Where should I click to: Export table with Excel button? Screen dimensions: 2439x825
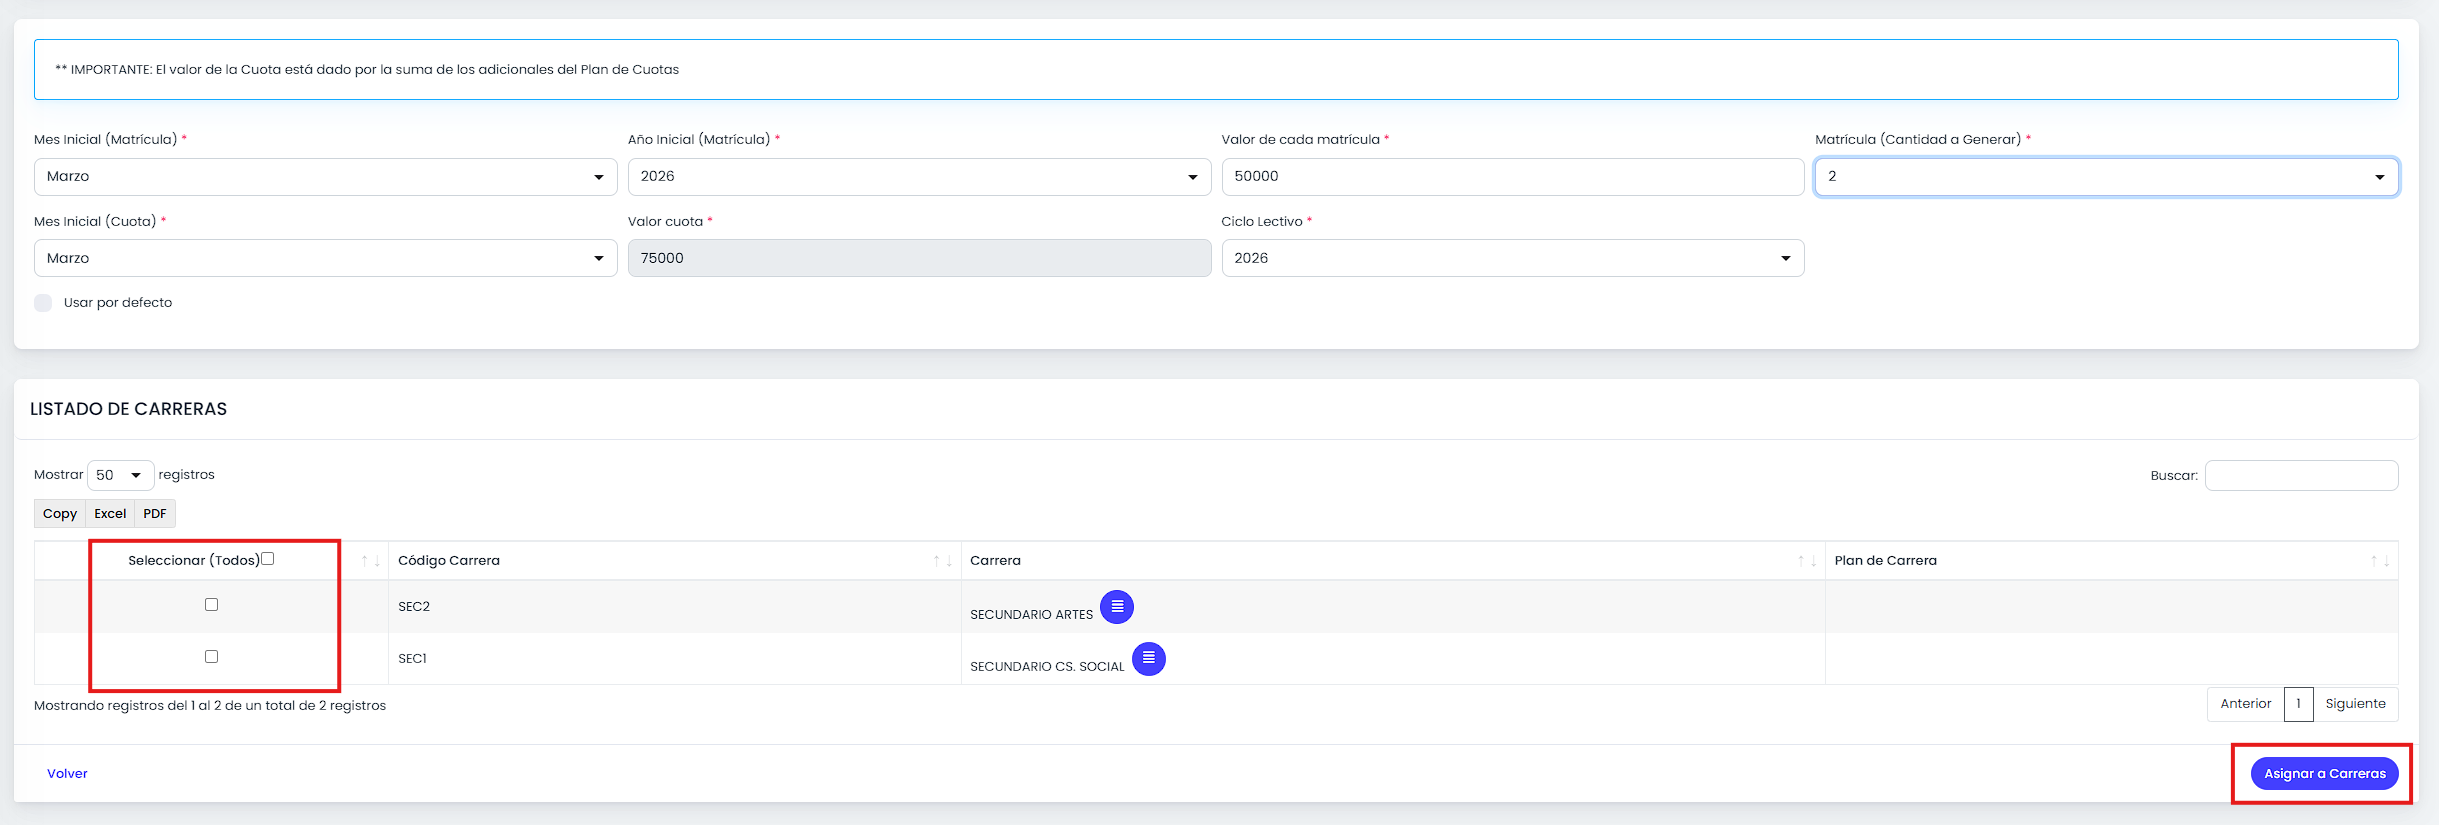click(x=110, y=513)
